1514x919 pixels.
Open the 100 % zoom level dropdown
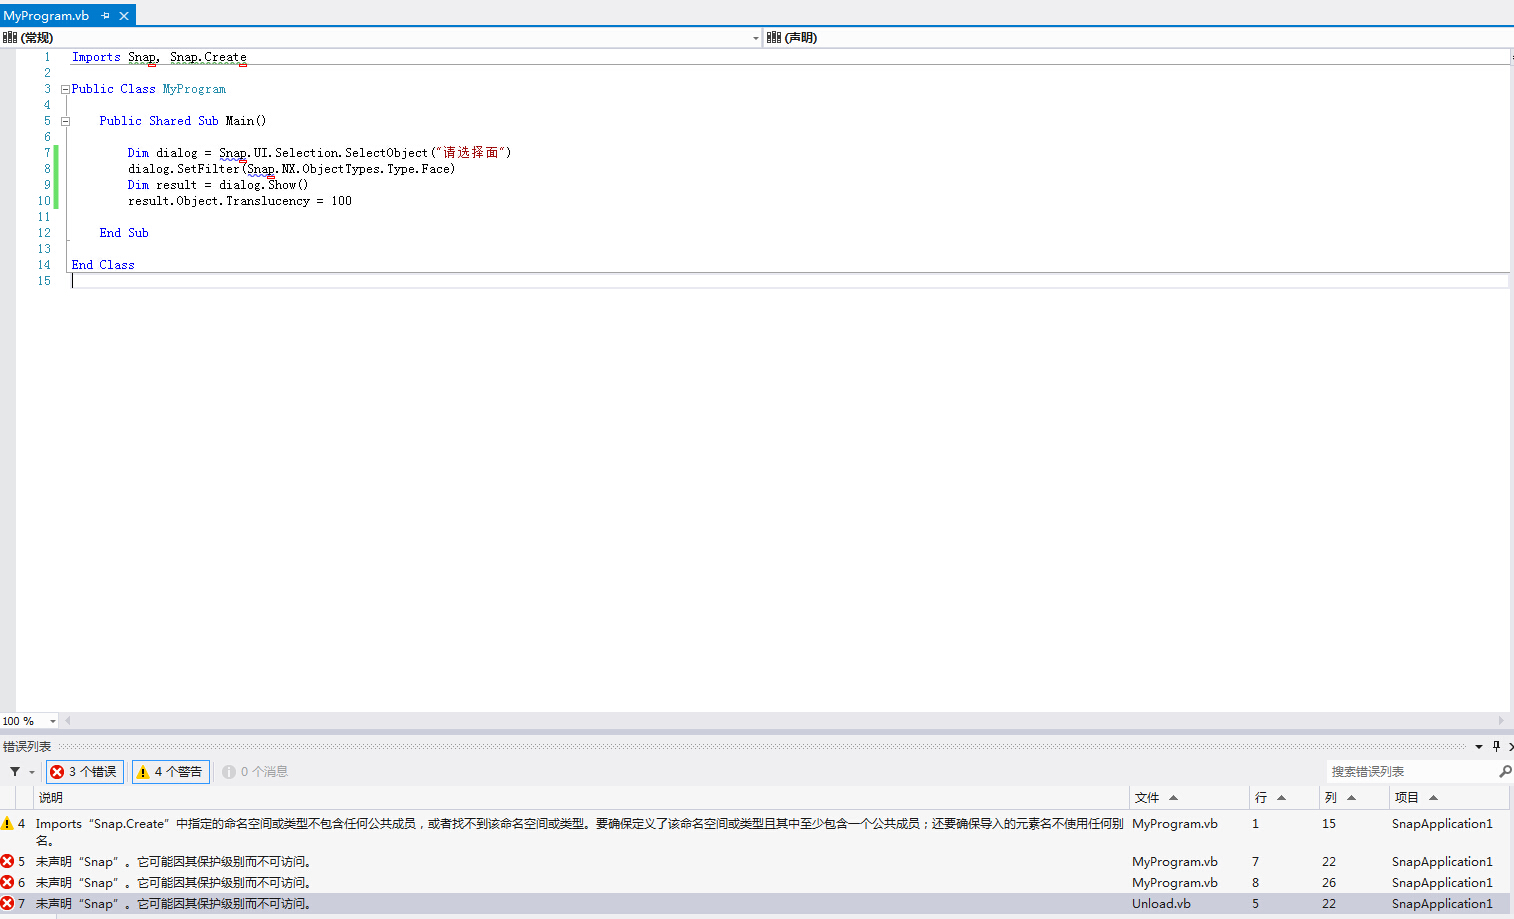[x=52, y=721]
